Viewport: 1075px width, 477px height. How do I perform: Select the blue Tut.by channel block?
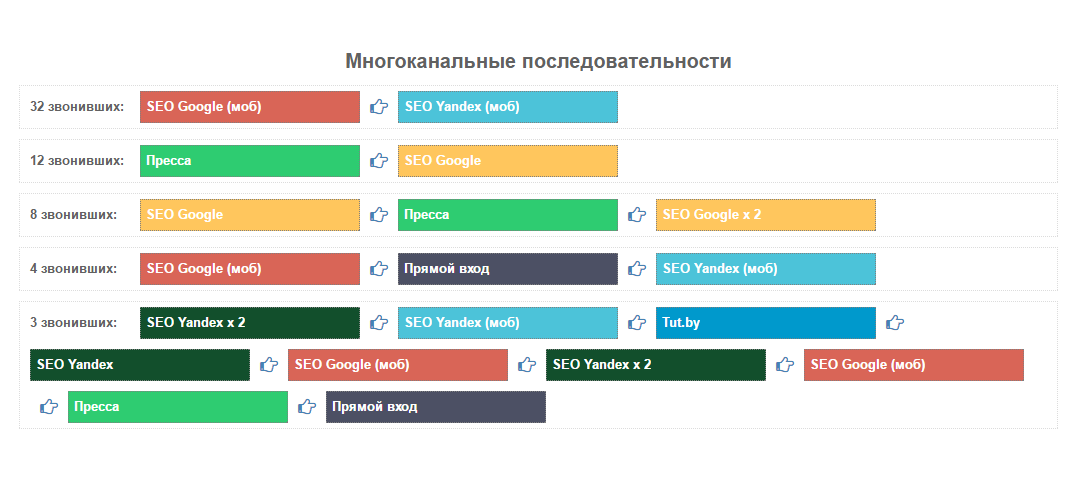point(765,323)
